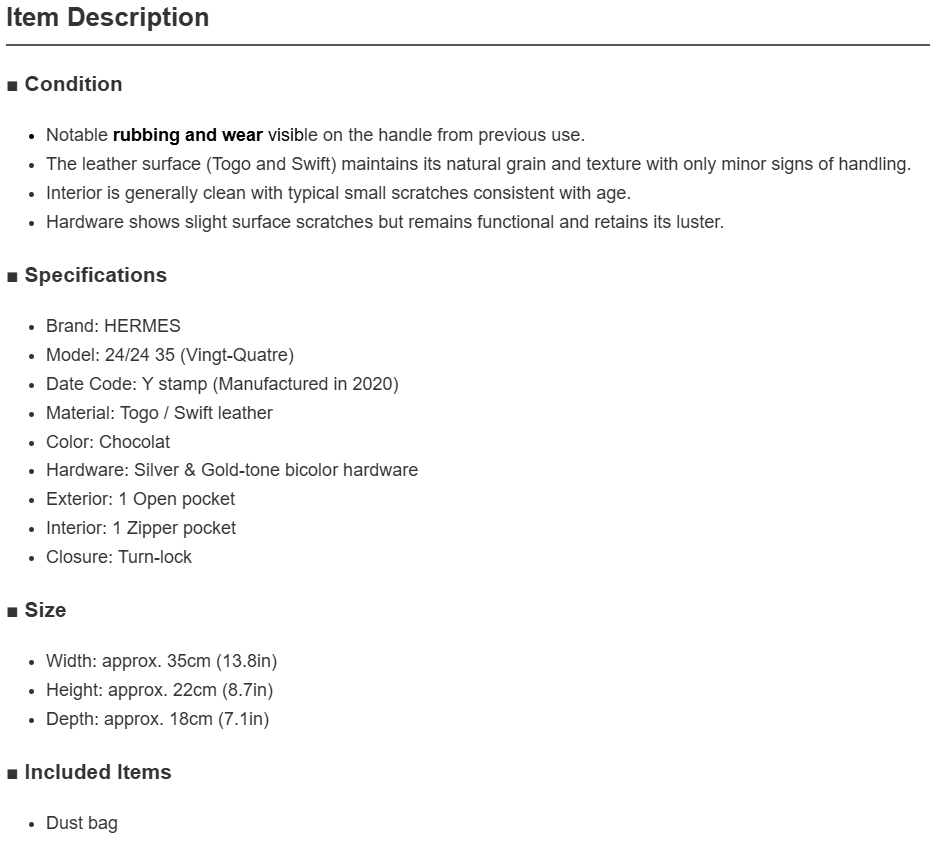Click the bicolor hardware specification line
The width and height of the screenshot is (930, 868).
click(x=232, y=470)
